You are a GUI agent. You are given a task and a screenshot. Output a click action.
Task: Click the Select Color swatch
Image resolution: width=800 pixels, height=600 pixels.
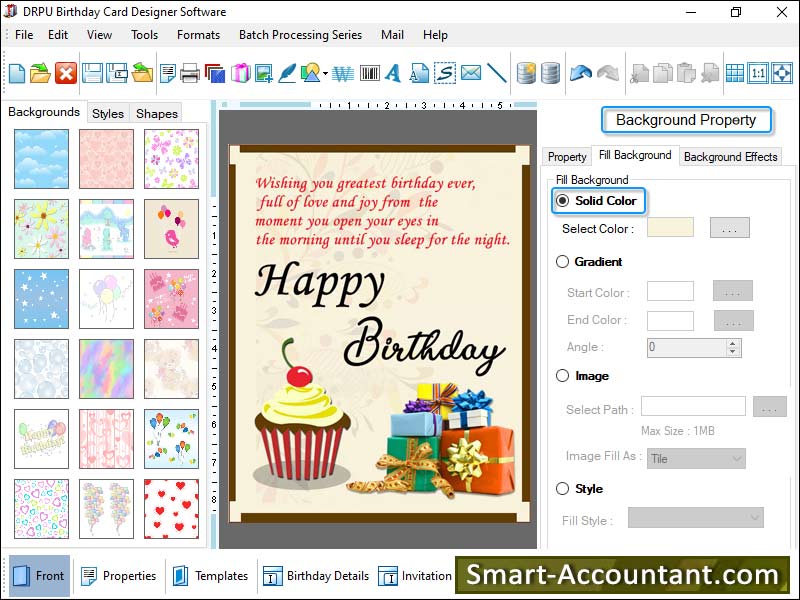coord(670,228)
